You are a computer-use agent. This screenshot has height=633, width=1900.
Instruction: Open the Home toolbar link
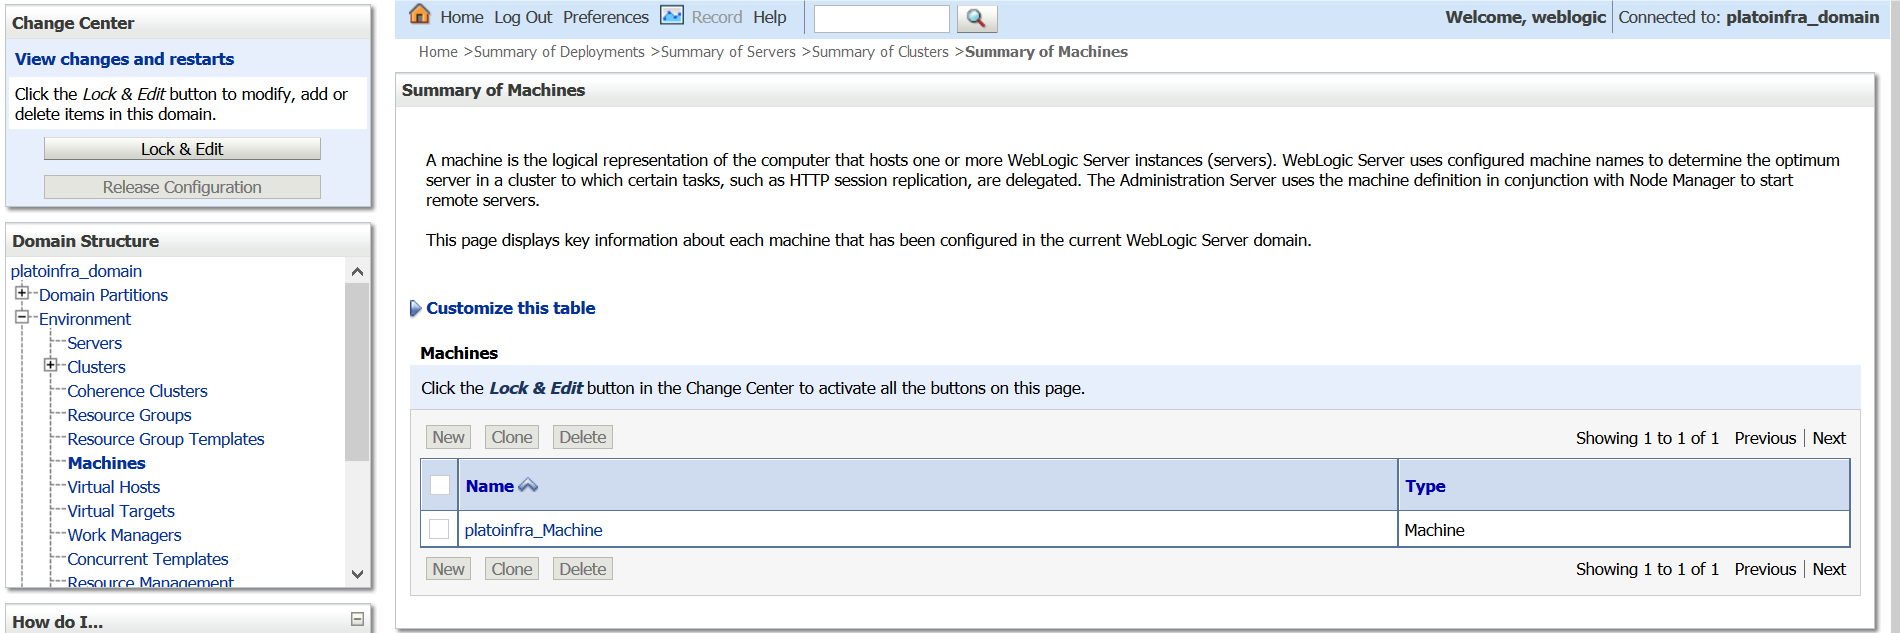[461, 17]
